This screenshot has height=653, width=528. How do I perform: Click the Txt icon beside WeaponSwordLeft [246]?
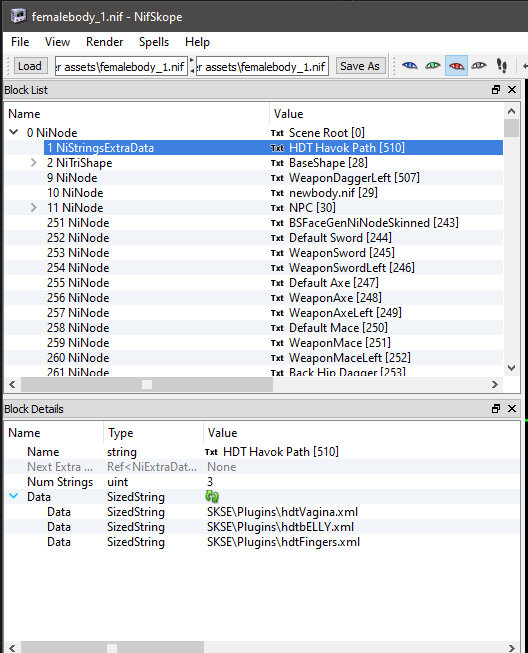[x=277, y=268]
